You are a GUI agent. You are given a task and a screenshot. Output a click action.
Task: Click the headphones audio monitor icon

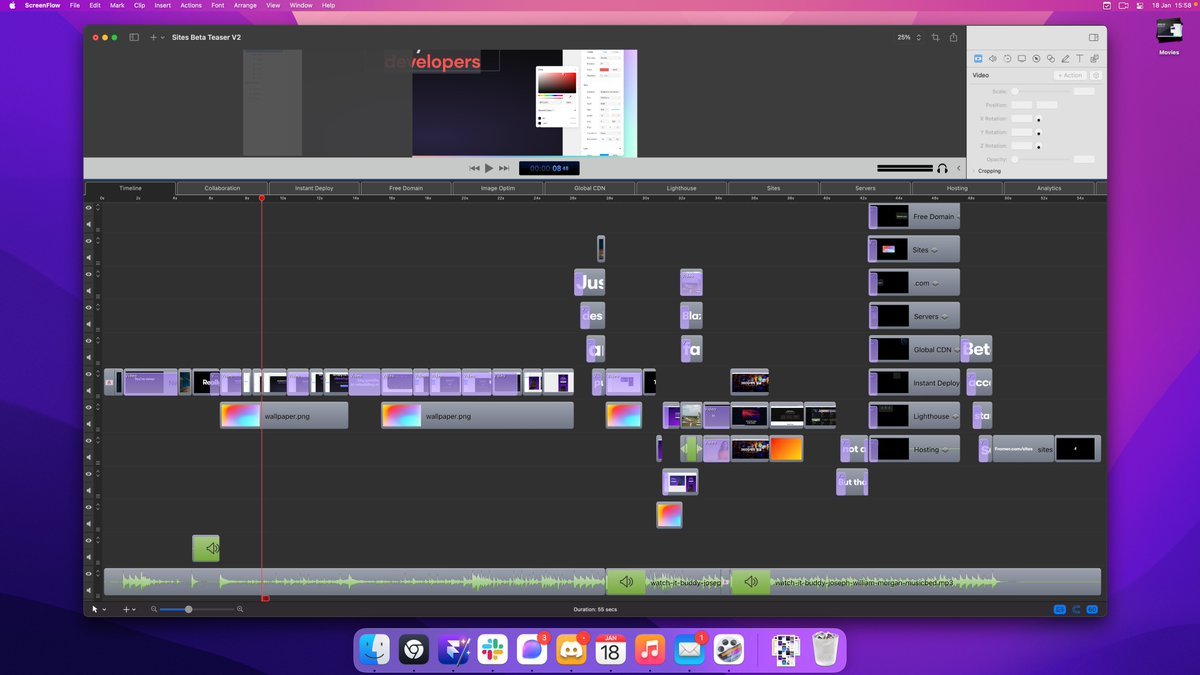[942, 168]
